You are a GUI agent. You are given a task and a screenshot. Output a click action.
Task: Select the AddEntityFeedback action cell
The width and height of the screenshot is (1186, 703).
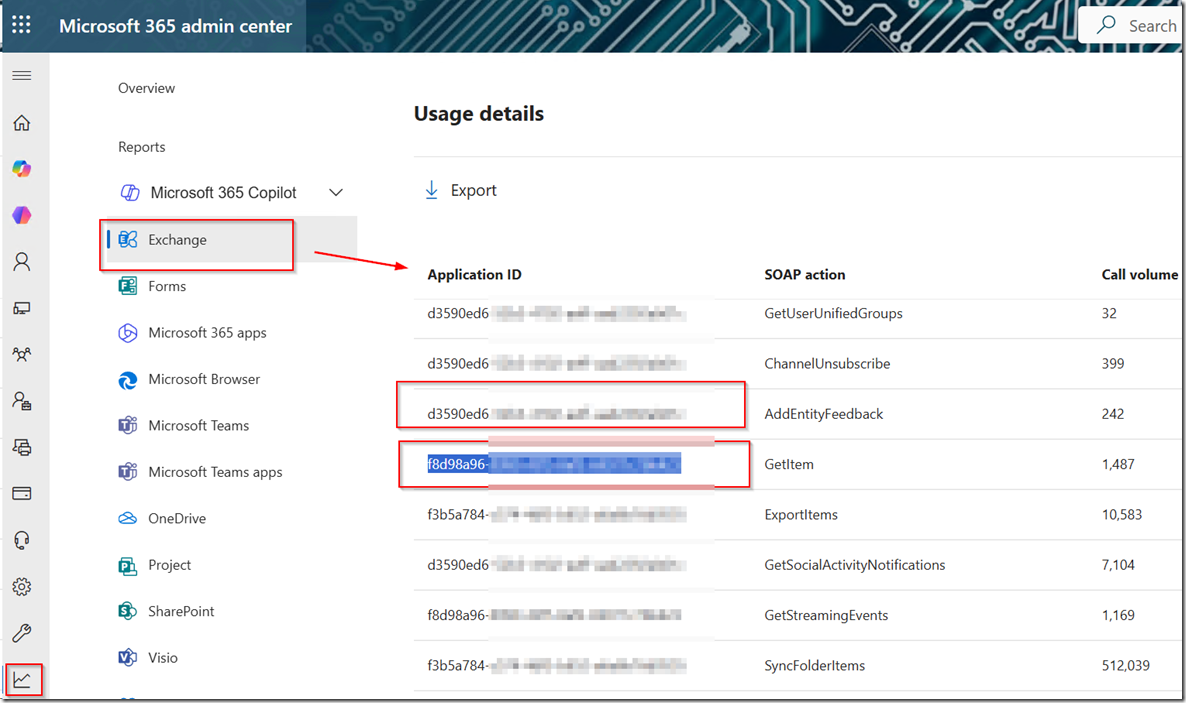coord(824,414)
